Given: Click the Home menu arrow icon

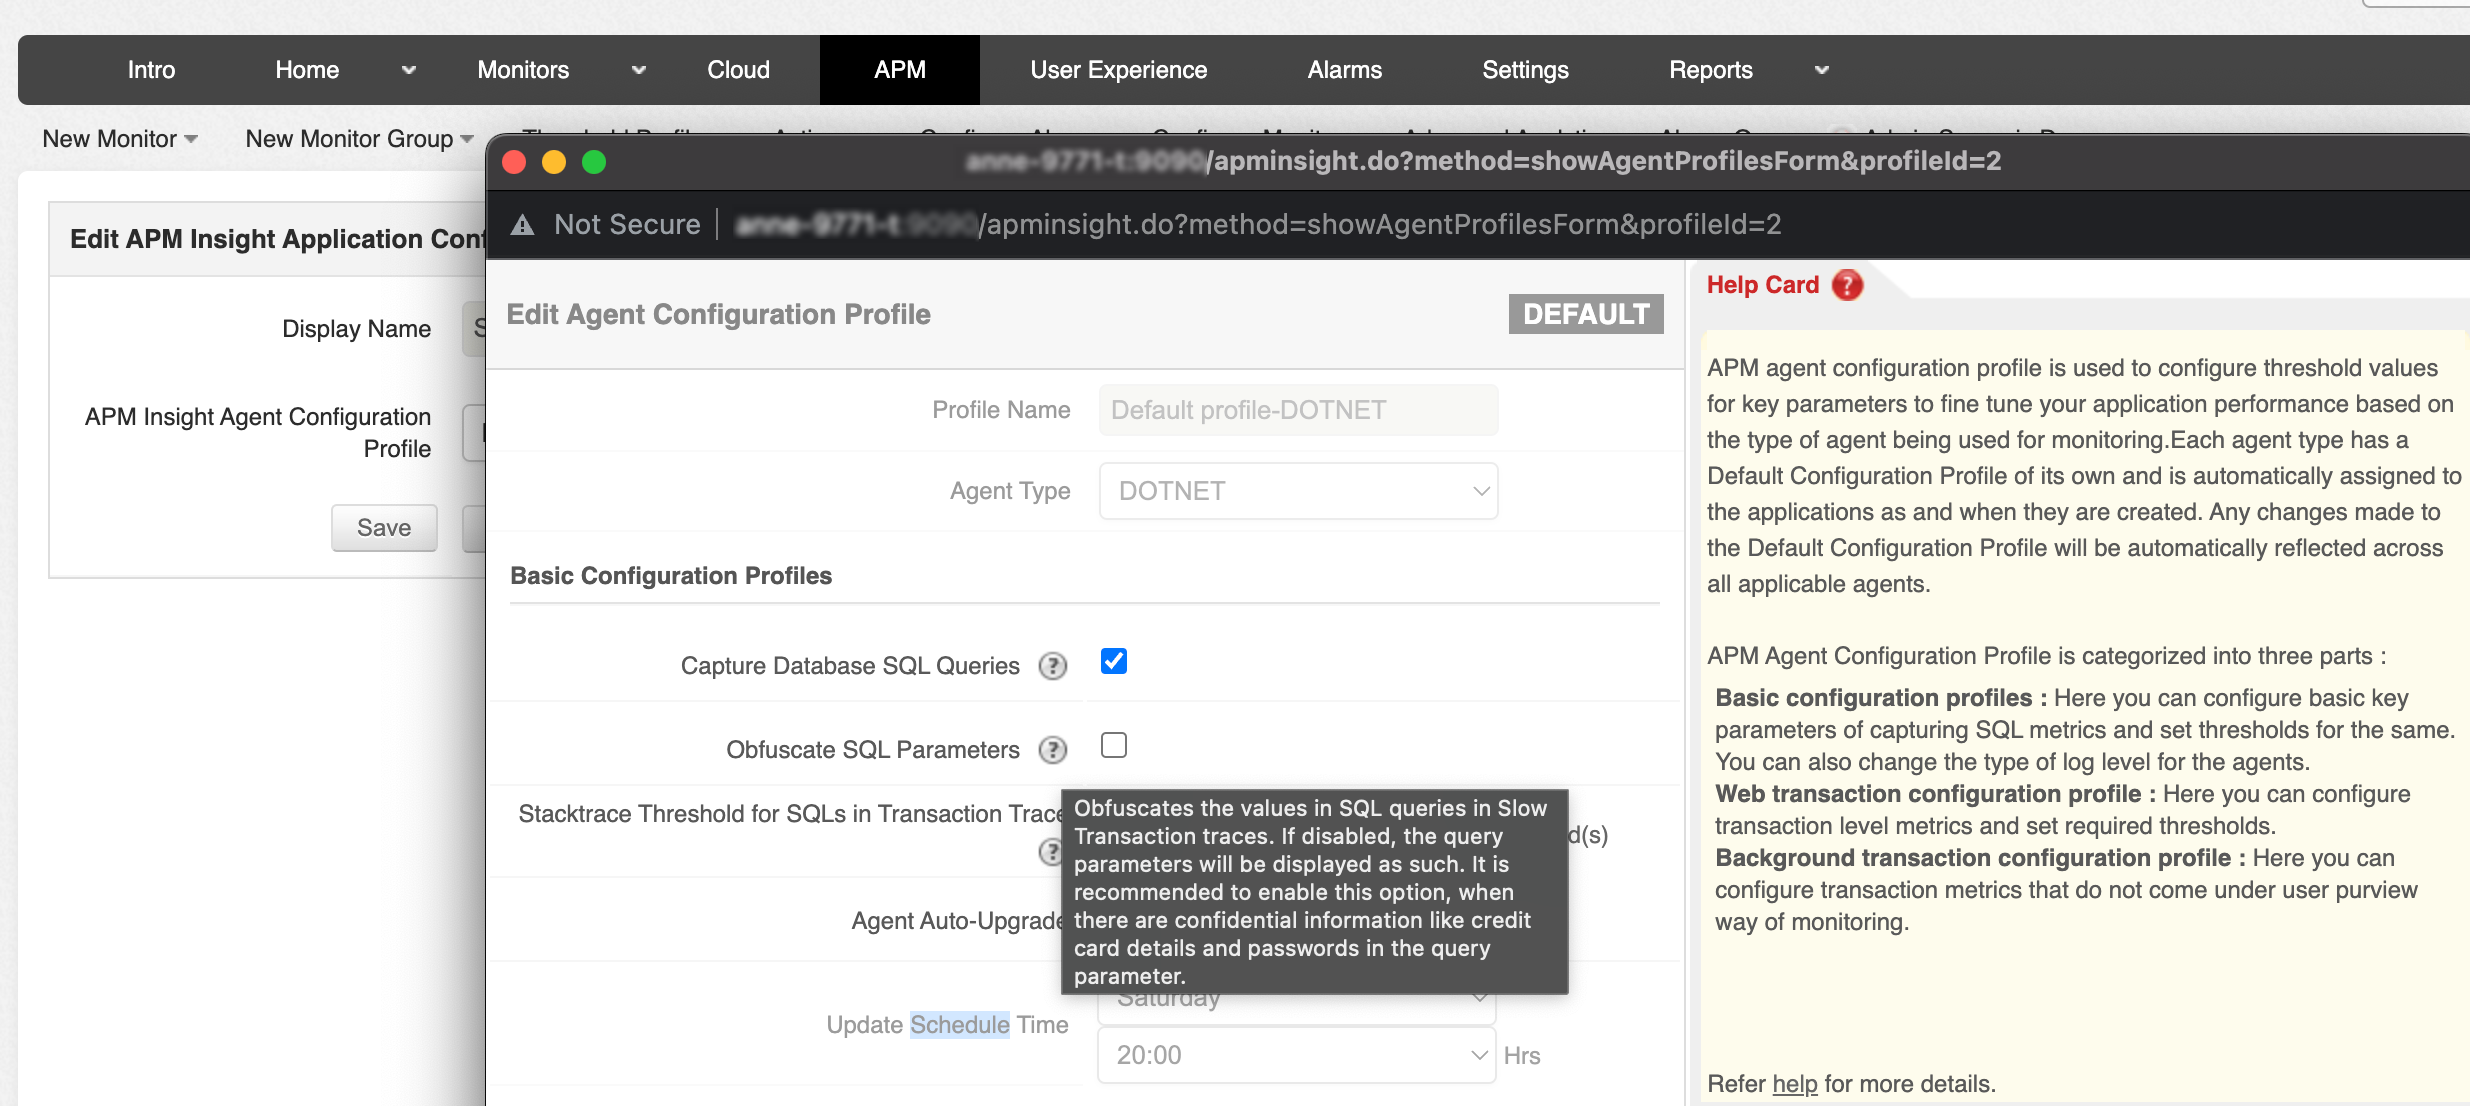Looking at the screenshot, I should tap(408, 70).
